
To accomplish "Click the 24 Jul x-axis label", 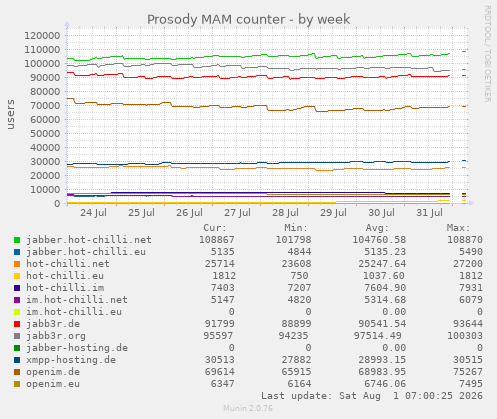I will pos(93,213).
